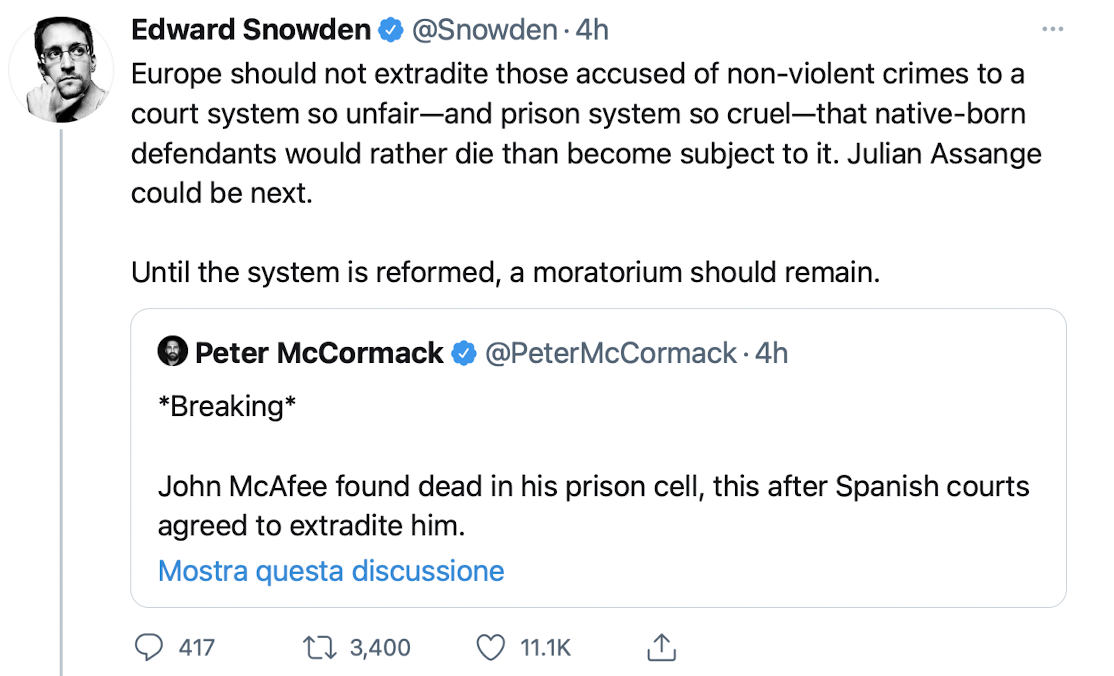Click the *Breaking* text in quoted tweet

point(227,407)
